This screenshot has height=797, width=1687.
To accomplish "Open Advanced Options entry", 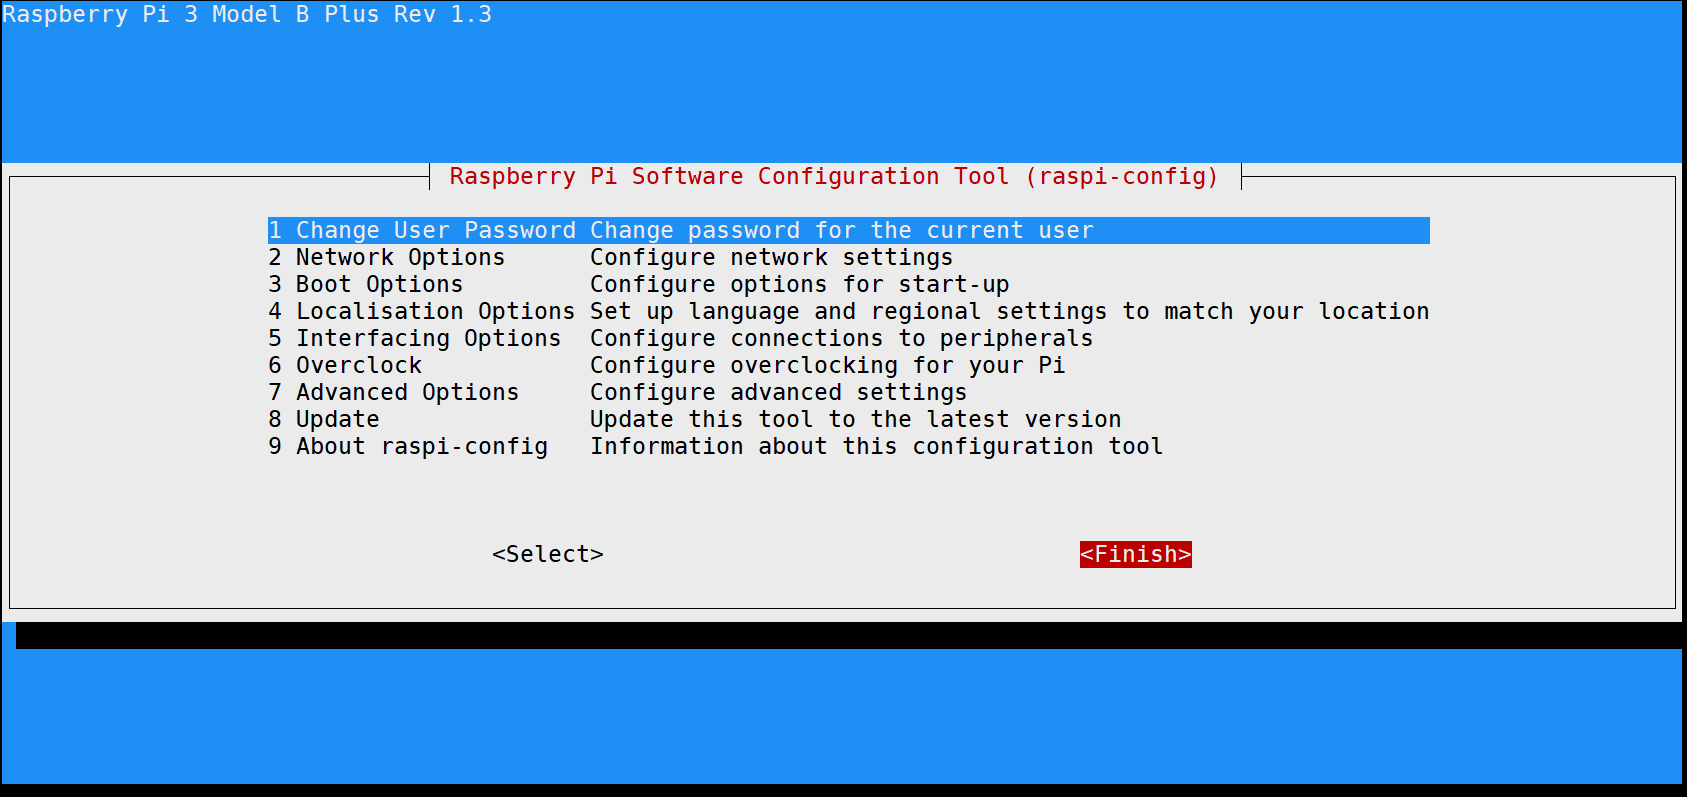I will [x=407, y=393].
